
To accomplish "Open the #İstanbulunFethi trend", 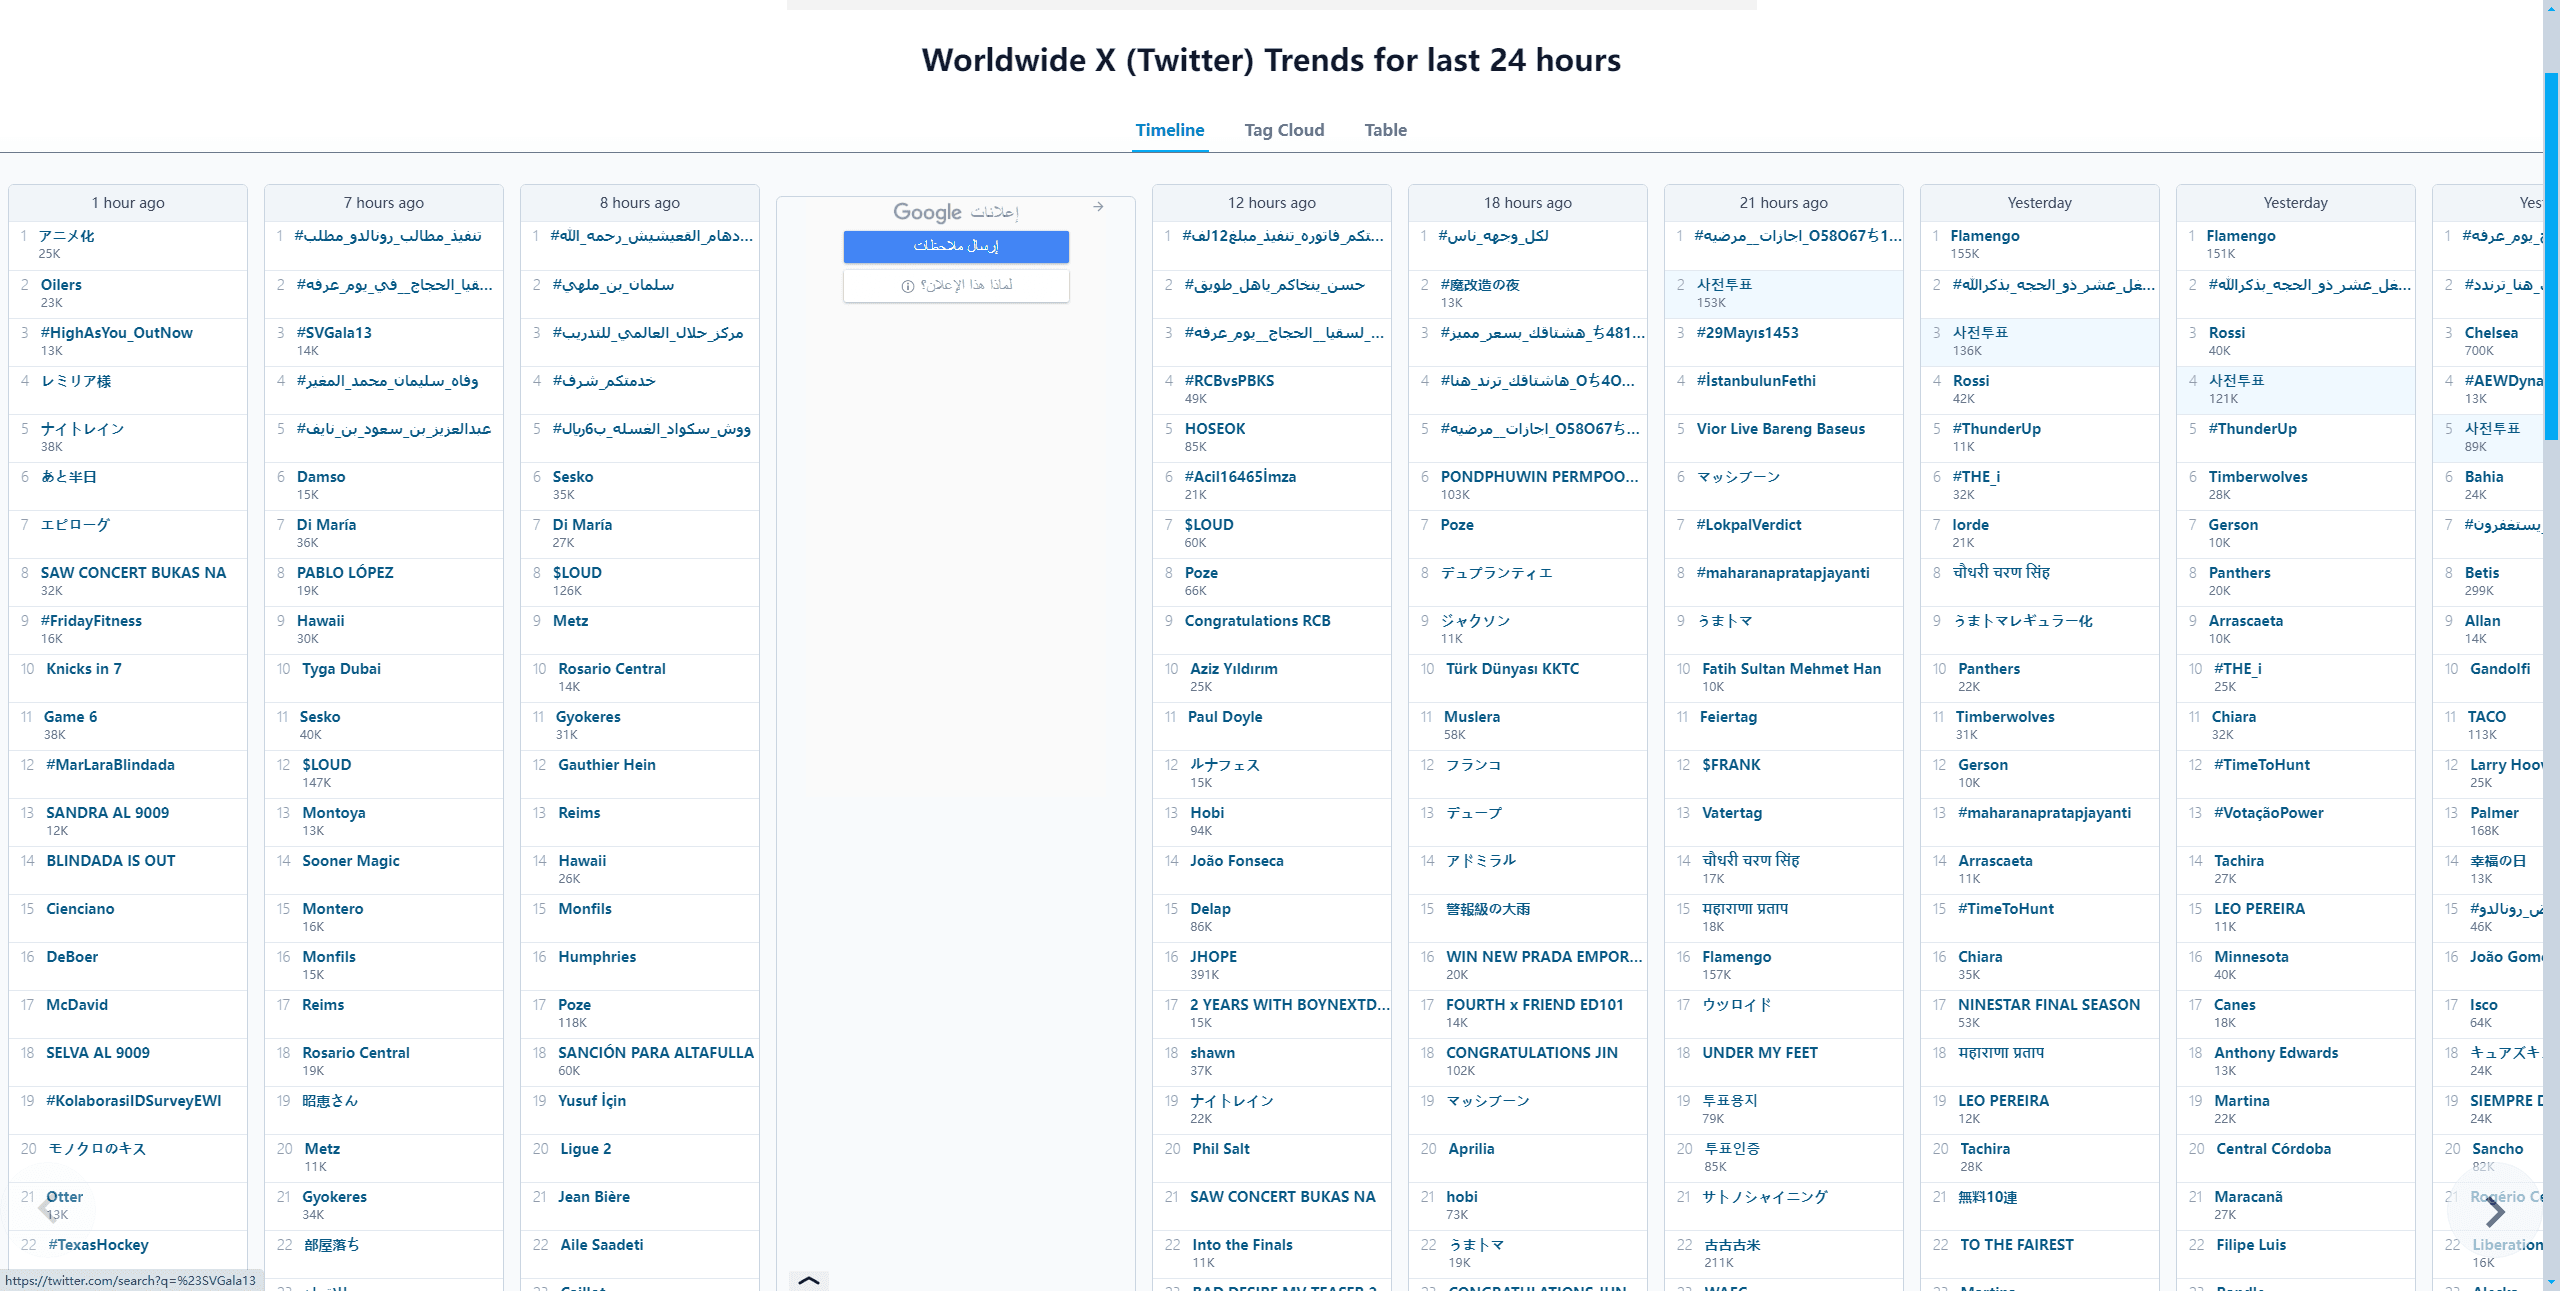I will click(1756, 381).
